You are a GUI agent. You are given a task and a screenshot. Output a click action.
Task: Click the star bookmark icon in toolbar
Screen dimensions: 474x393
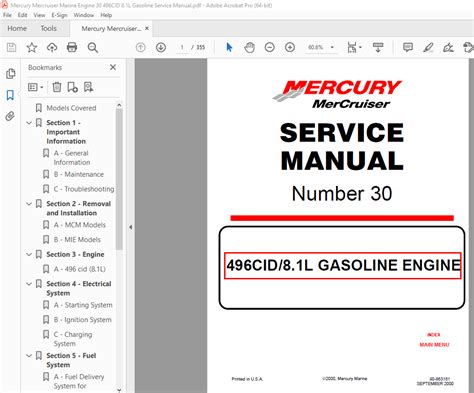32,48
